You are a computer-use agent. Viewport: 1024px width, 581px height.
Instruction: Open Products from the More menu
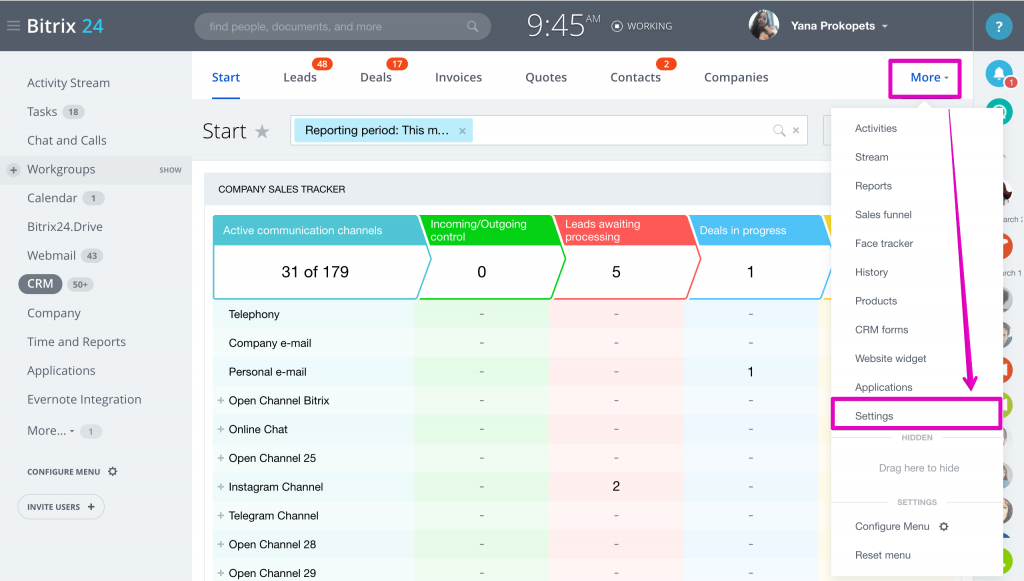876,301
